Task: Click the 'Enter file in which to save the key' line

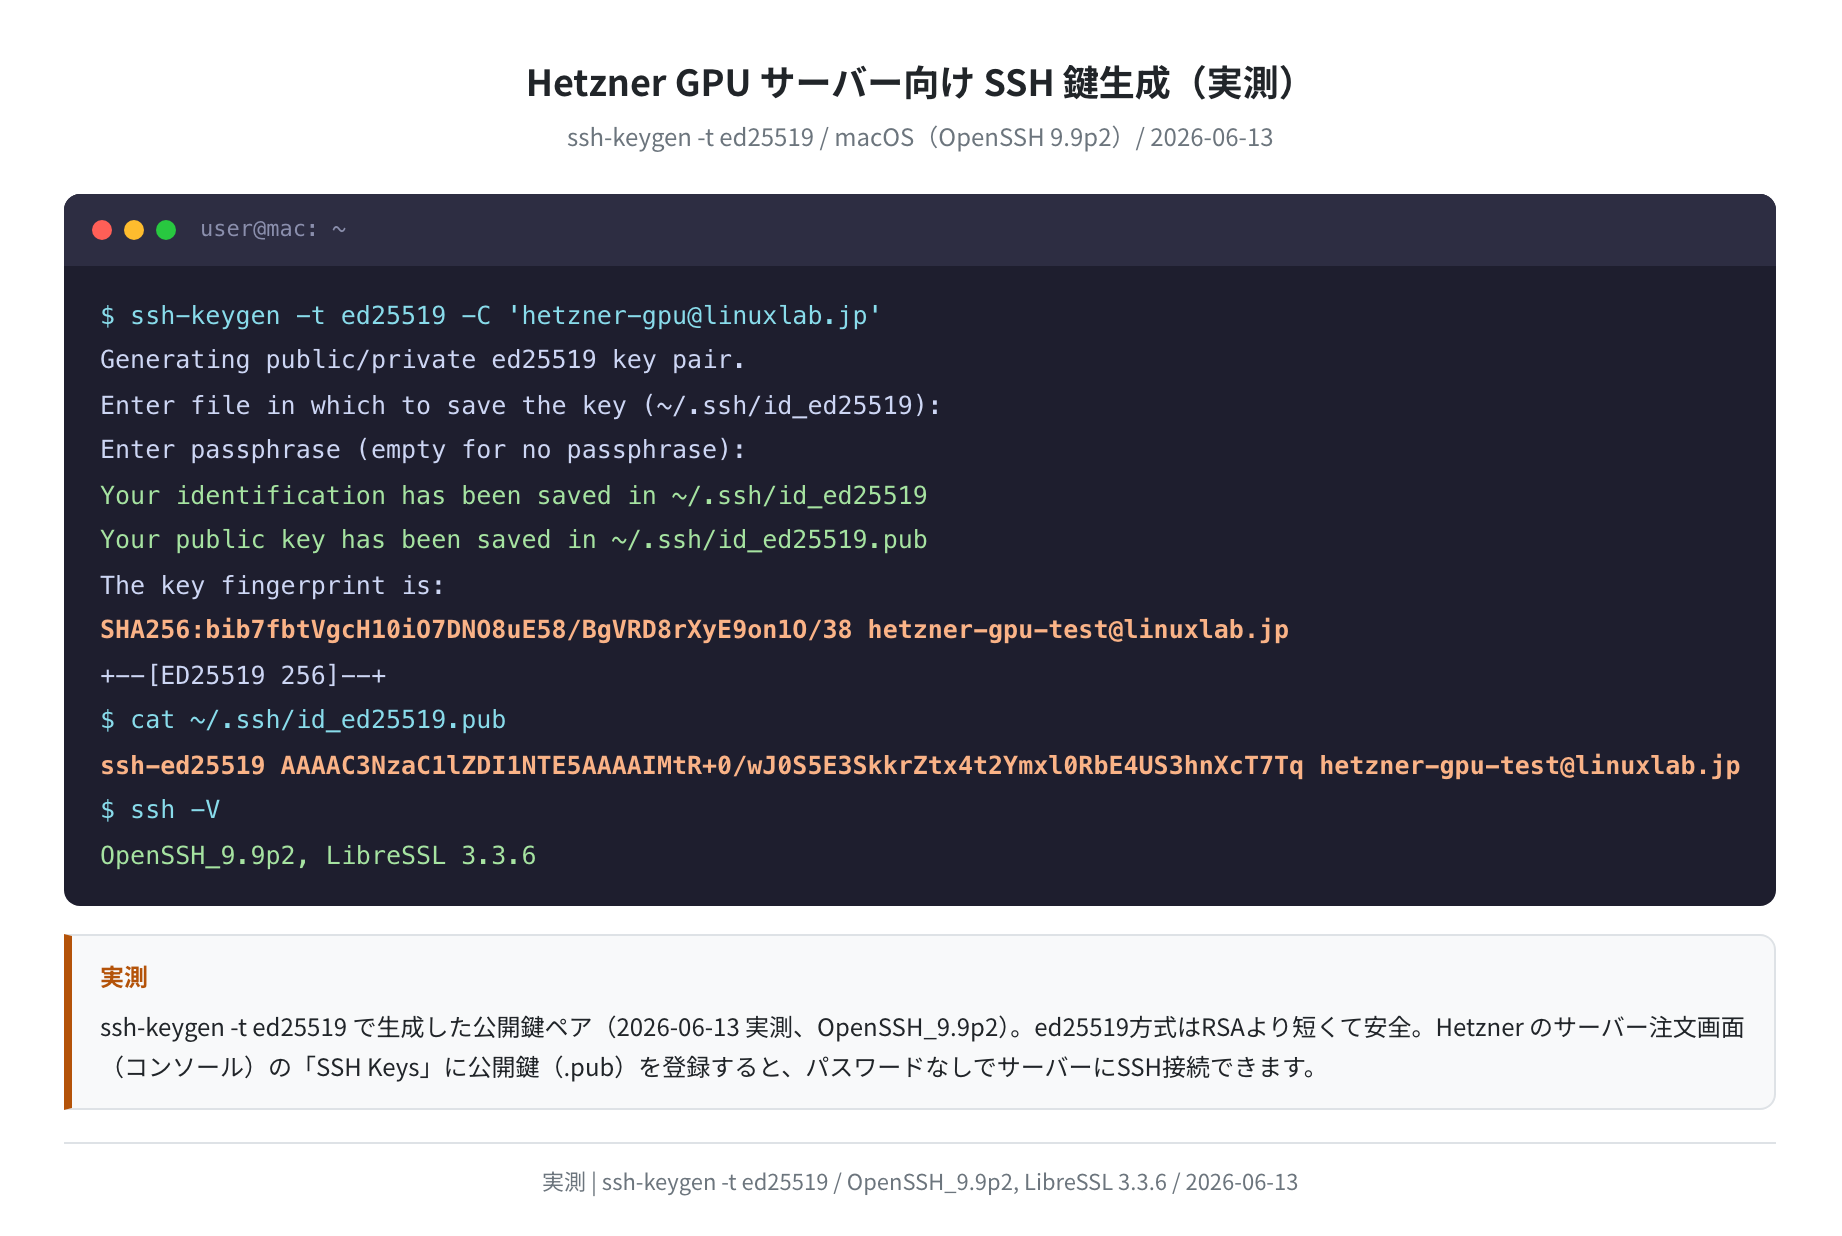Action: click(520, 405)
